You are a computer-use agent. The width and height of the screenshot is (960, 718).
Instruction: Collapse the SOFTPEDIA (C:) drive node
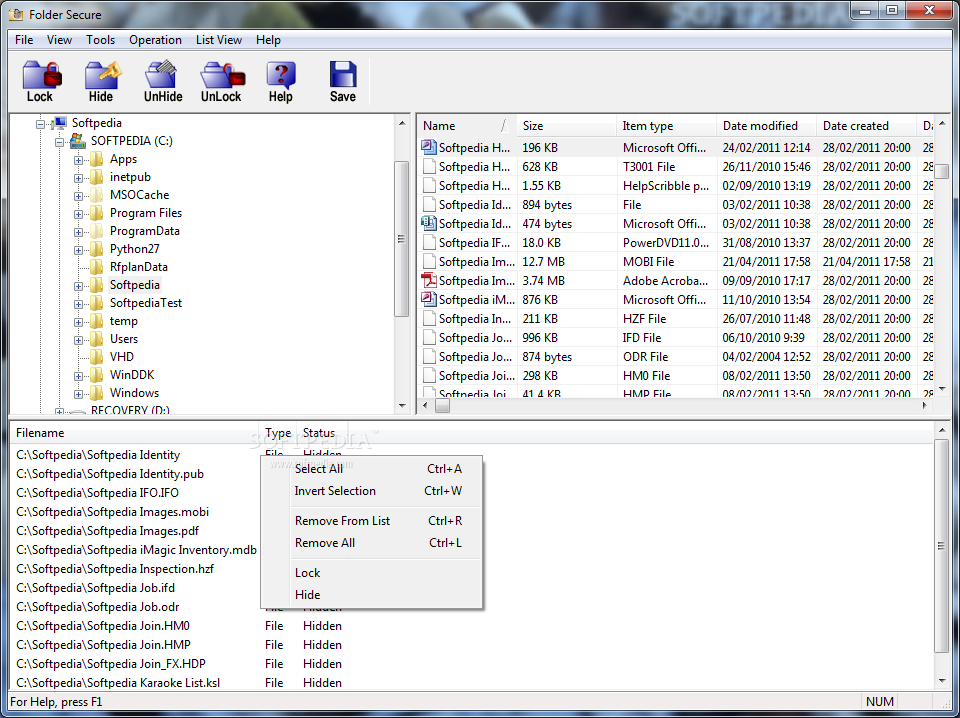[x=59, y=142]
